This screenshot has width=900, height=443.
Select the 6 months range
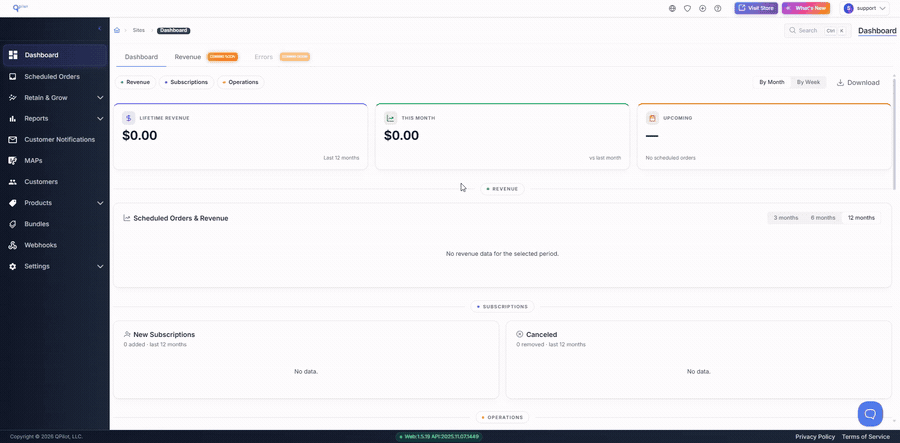(823, 217)
